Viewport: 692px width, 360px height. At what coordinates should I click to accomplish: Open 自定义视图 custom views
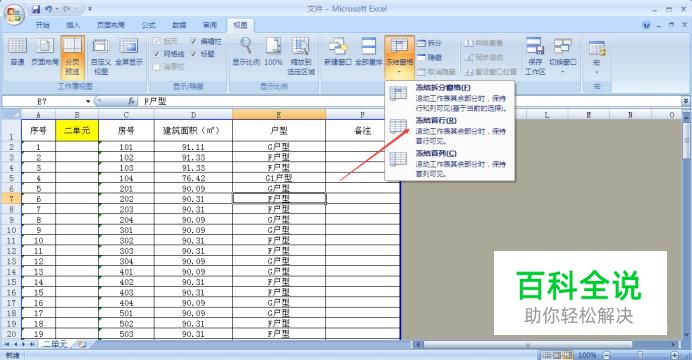(x=101, y=56)
